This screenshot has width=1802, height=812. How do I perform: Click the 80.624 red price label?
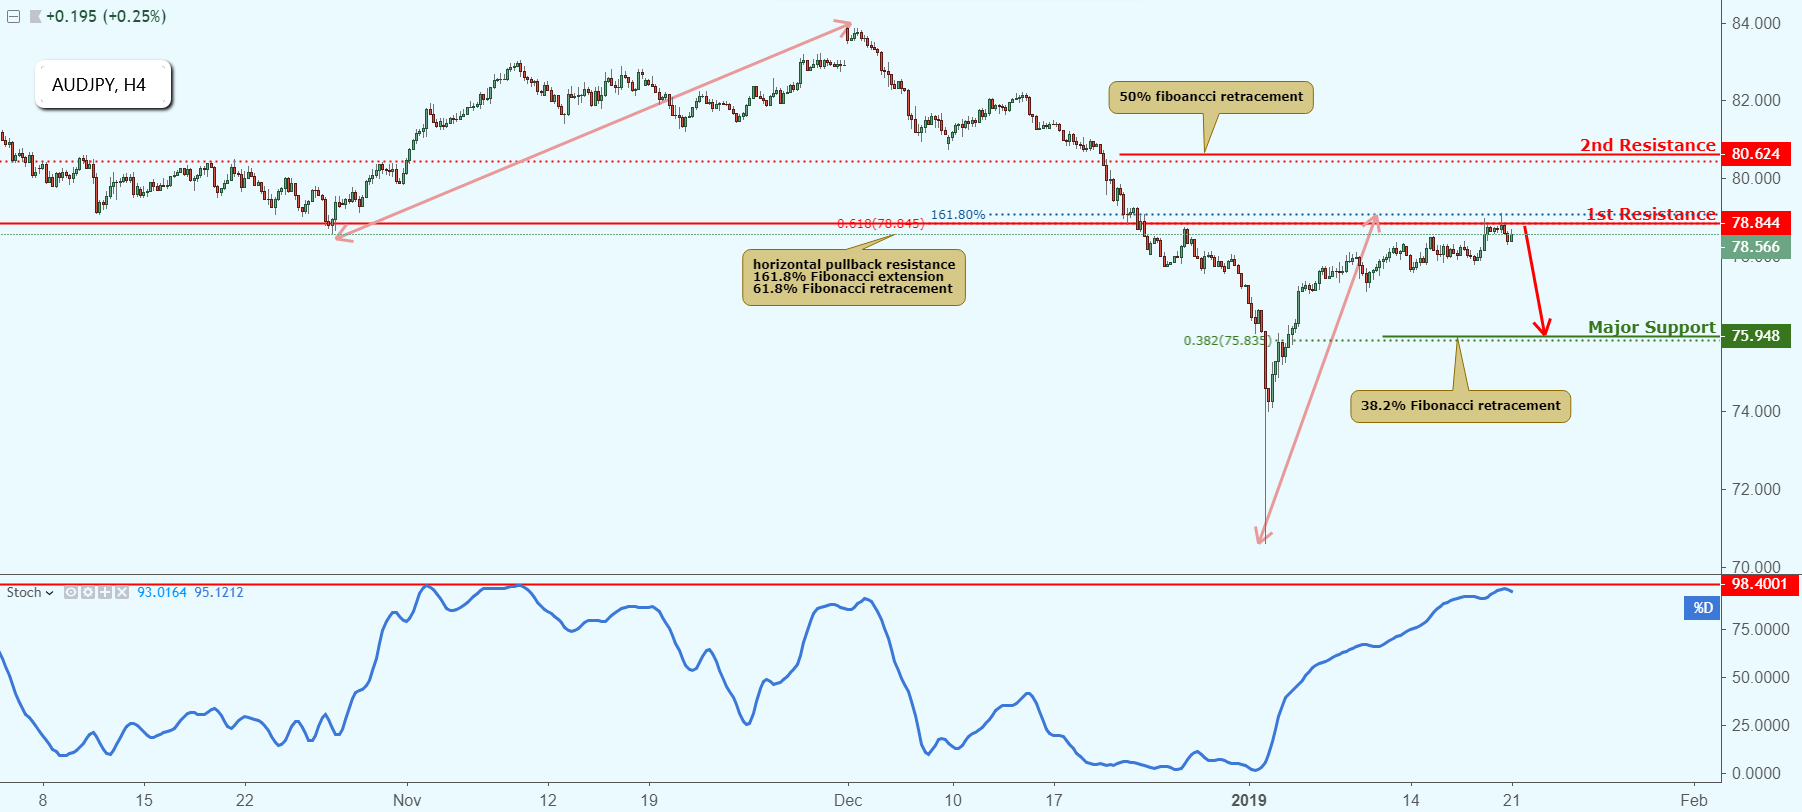coord(1756,154)
